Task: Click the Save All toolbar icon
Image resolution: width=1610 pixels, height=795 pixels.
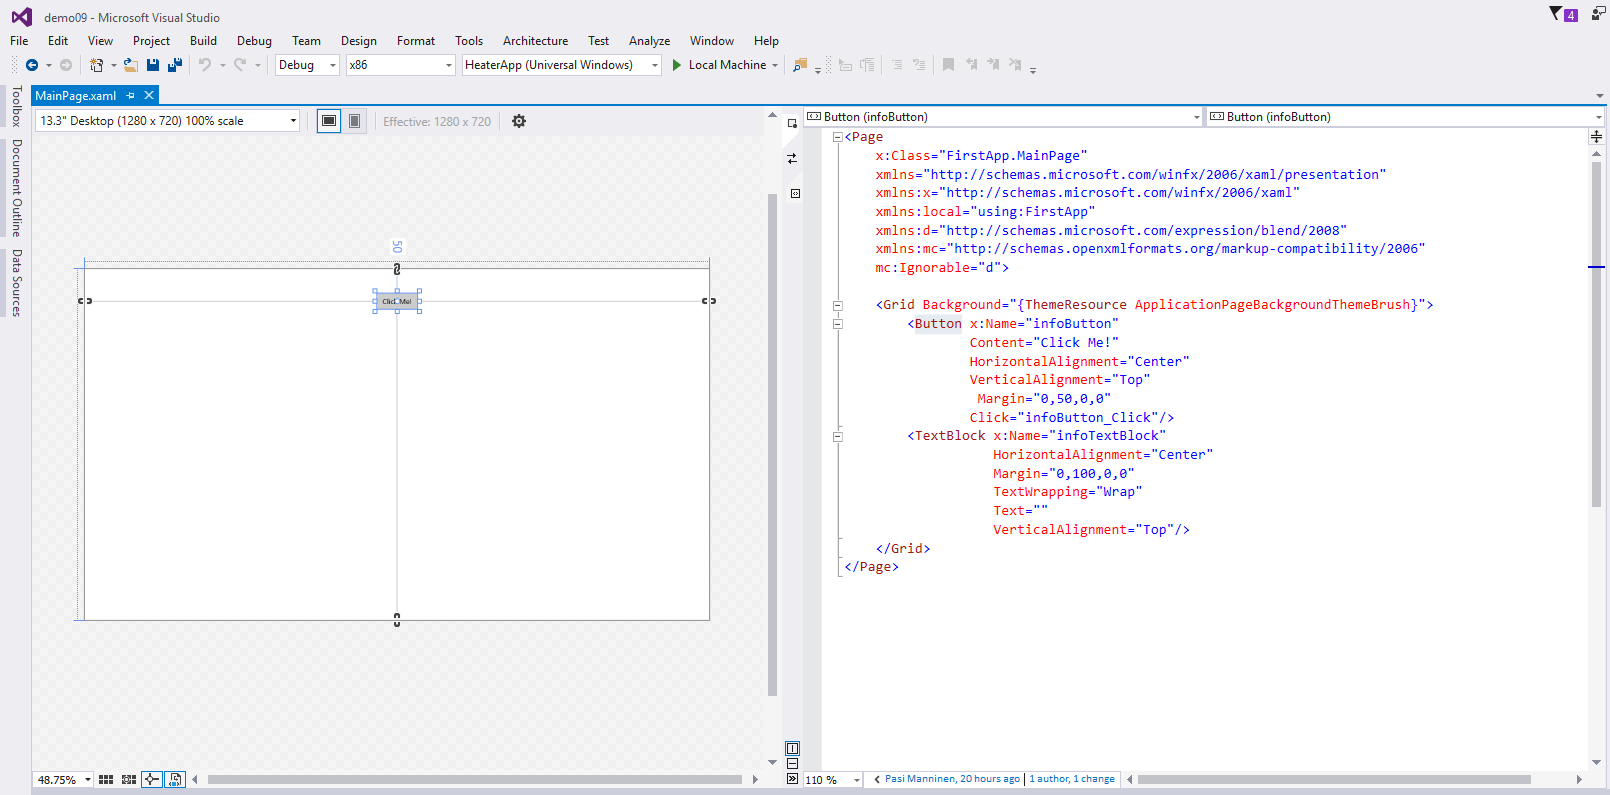Action: (x=174, y=65)
